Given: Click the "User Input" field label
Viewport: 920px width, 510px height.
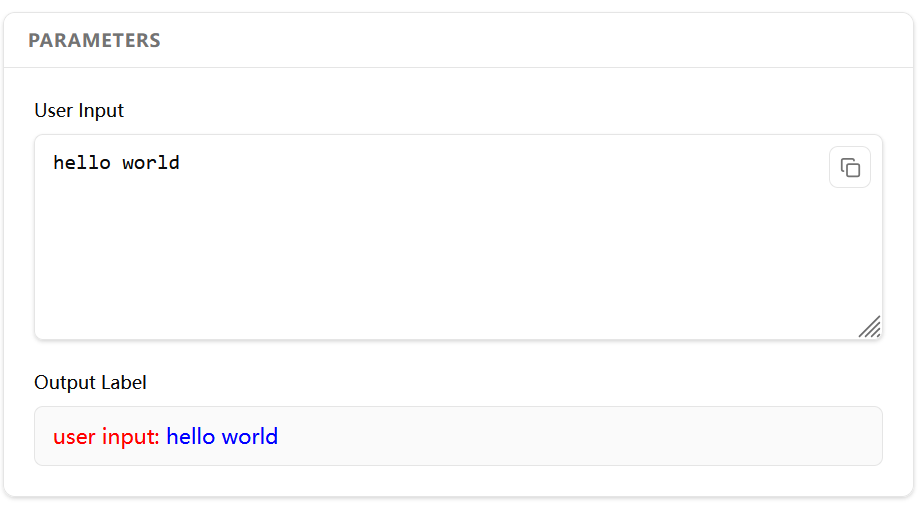Looking at the screenshot, I should coord(79,110).
